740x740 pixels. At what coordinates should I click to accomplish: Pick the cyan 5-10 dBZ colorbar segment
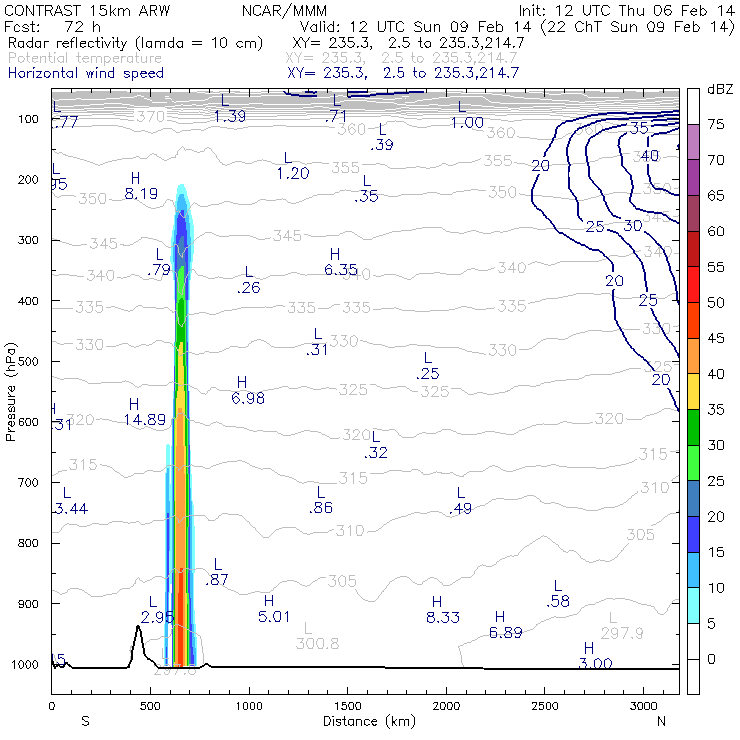coord(693,605)
